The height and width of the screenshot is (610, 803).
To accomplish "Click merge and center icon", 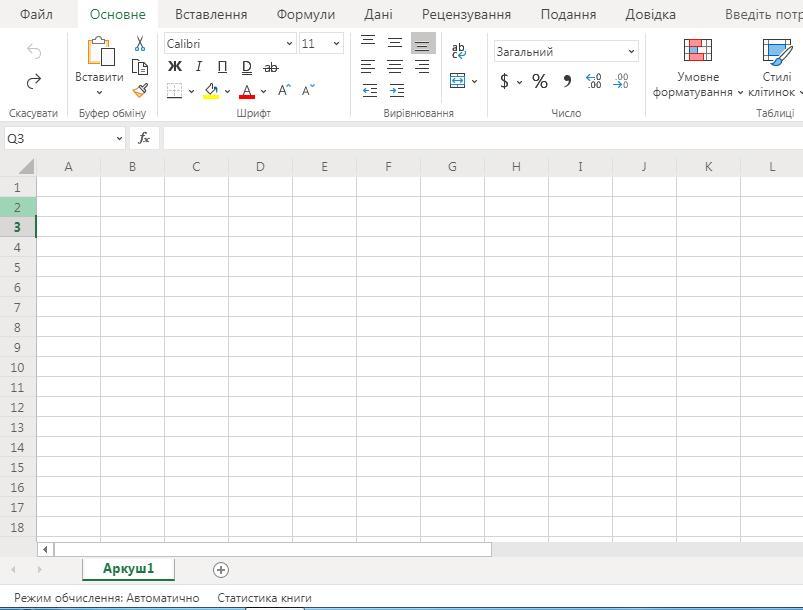I will tap(457, 80).
